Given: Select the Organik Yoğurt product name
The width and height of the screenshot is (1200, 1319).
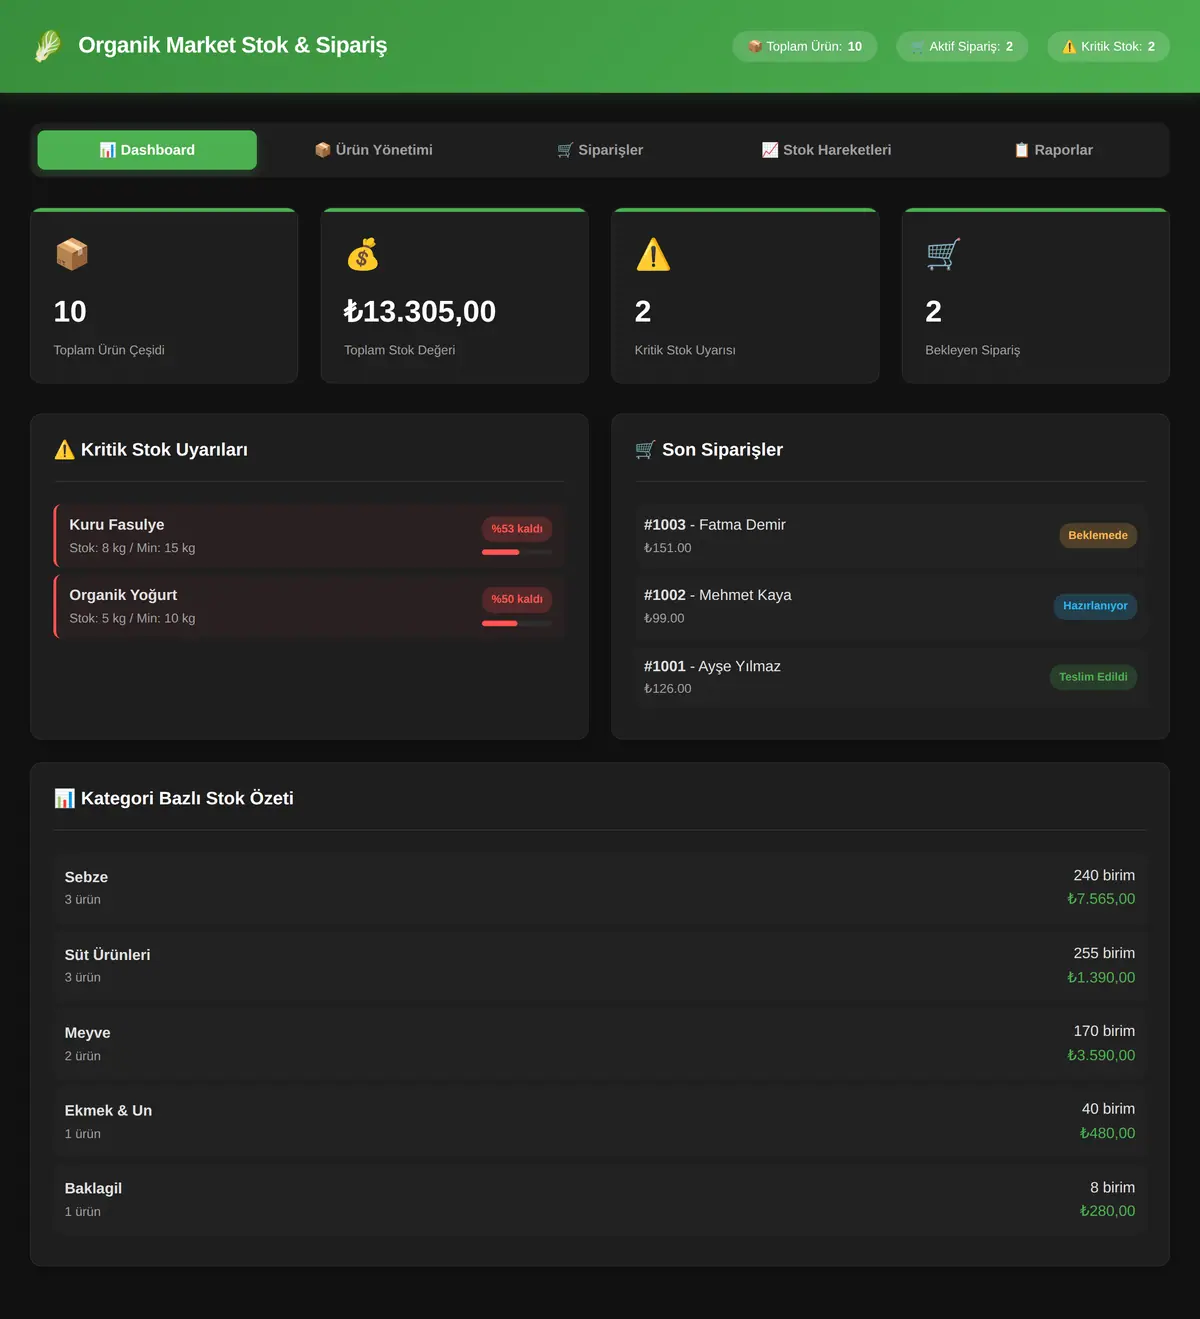Looking at the screenshot, I should click(x=123, y=595).
